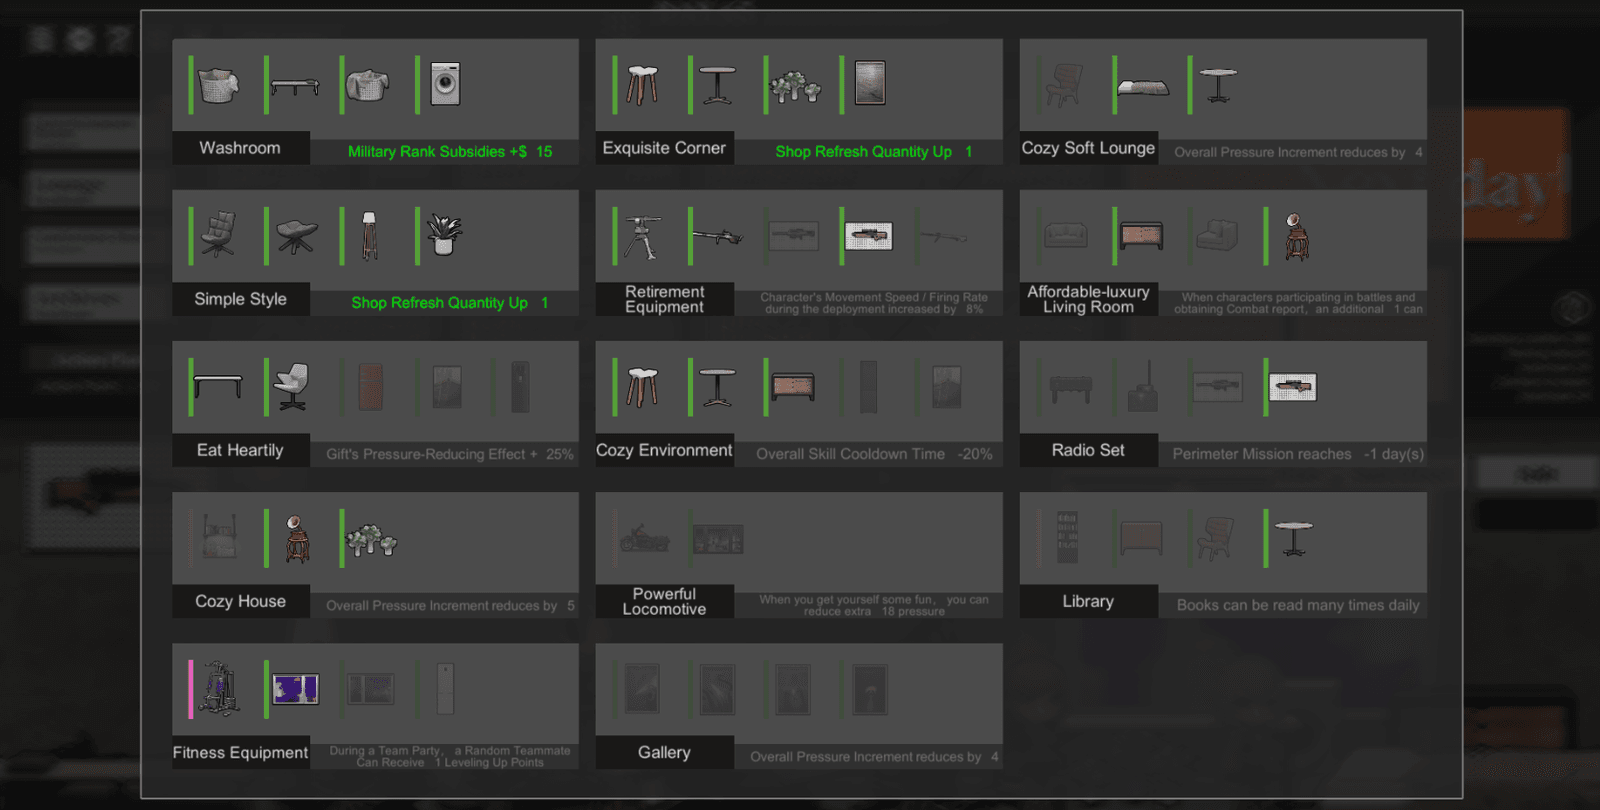Select the potted plant icon in Simple Style

pyautogui.click(x=444, y=236)
